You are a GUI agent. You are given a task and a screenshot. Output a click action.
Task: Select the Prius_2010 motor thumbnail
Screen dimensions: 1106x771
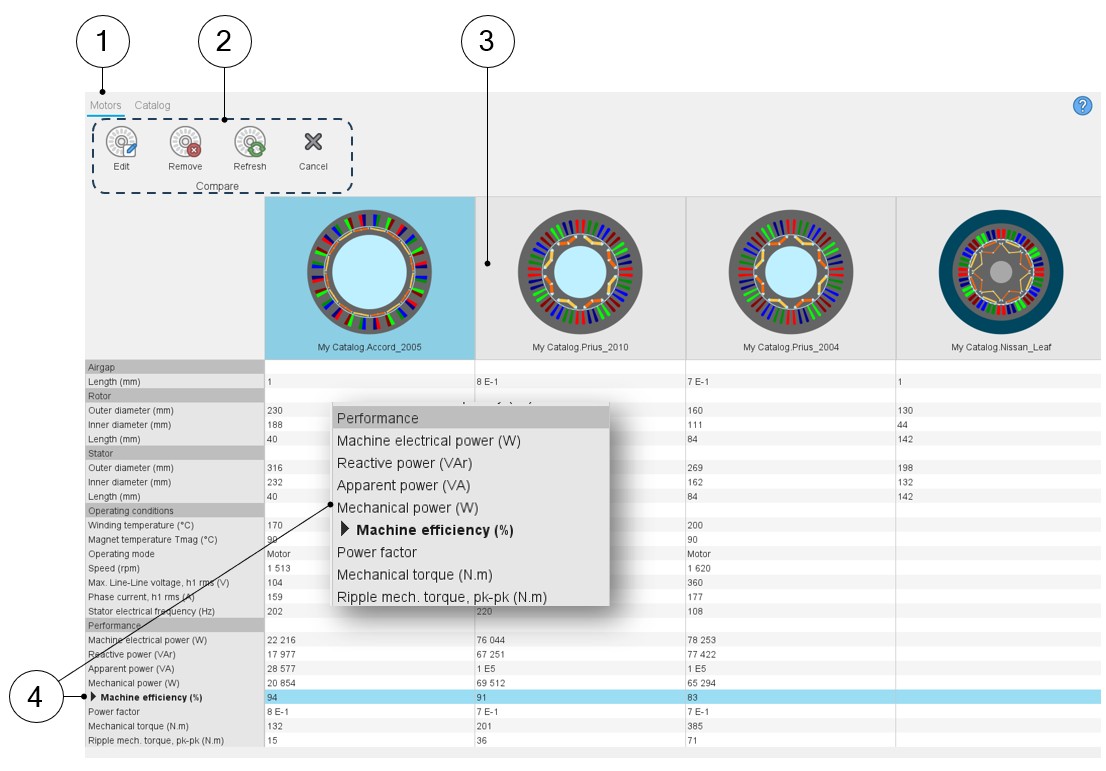click(580, 271)
